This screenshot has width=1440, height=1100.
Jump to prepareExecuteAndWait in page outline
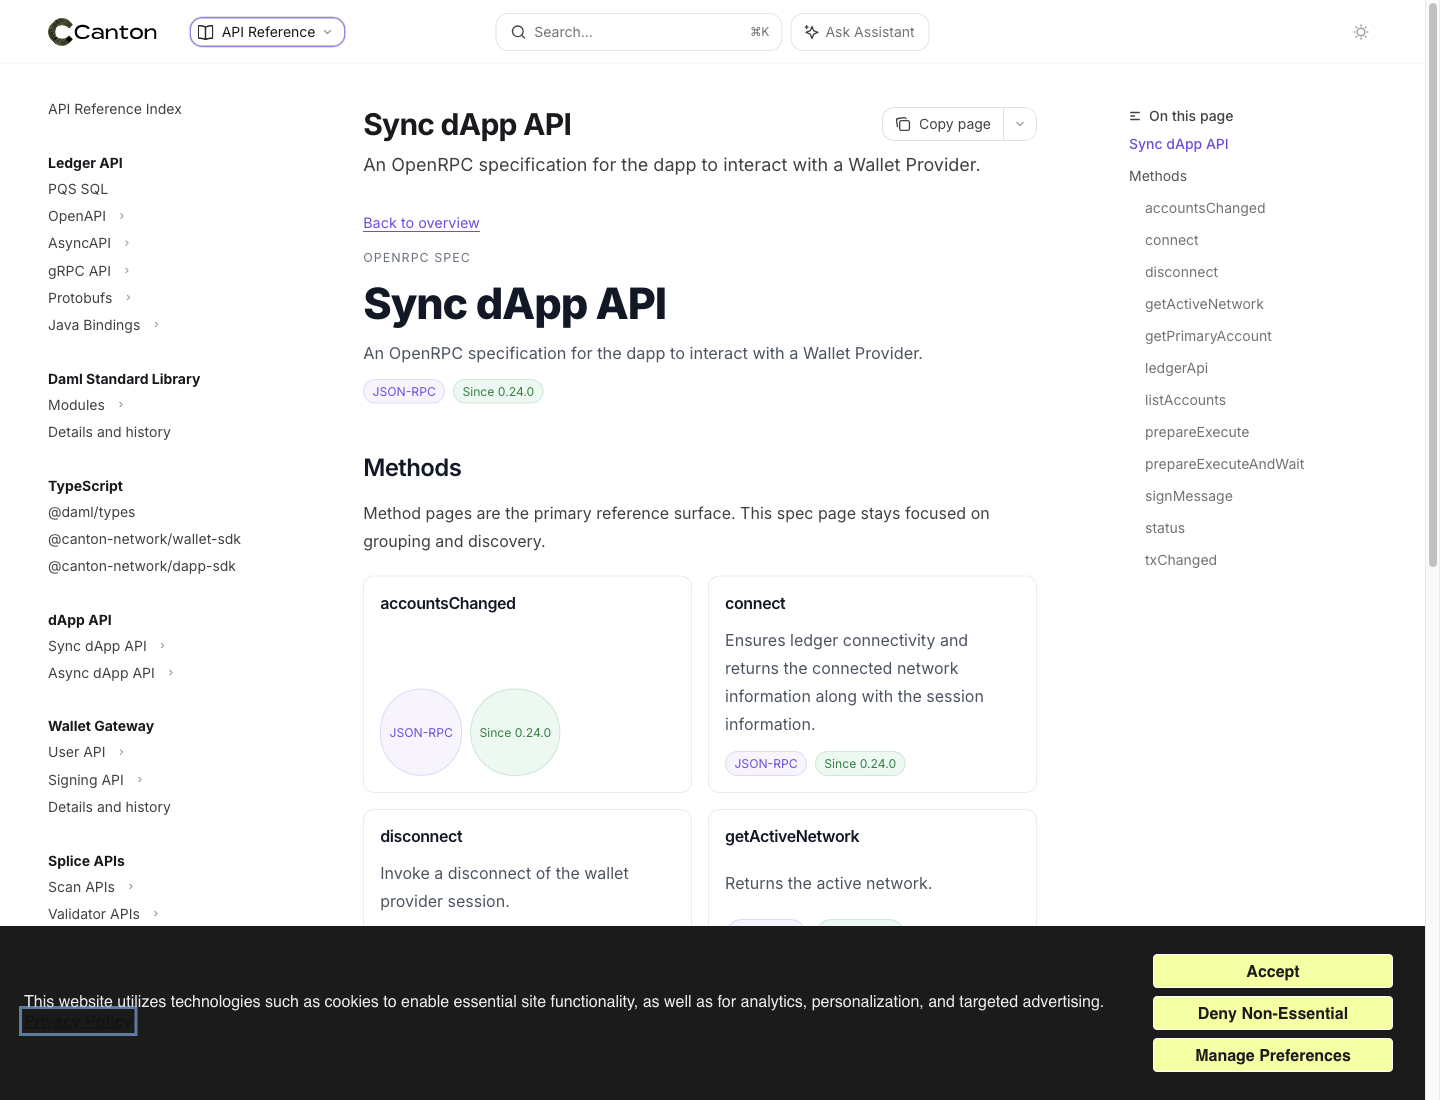click(1224, 464)
